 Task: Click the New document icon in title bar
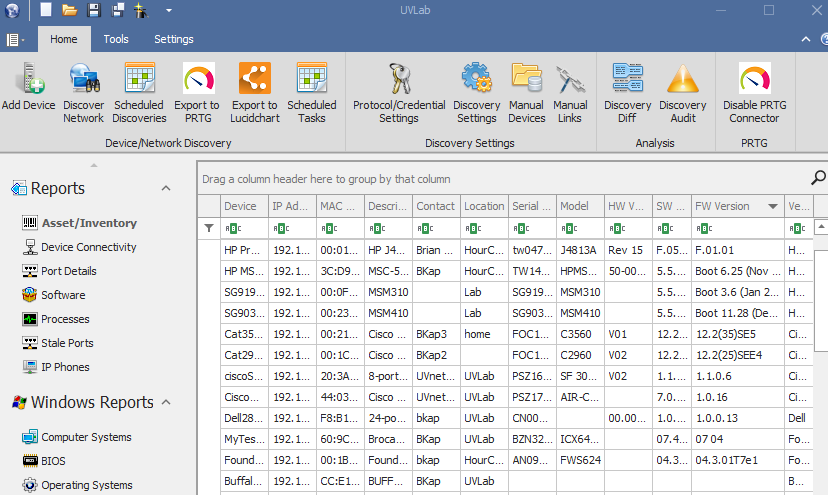pyautogui.click(x=46, y=10)
